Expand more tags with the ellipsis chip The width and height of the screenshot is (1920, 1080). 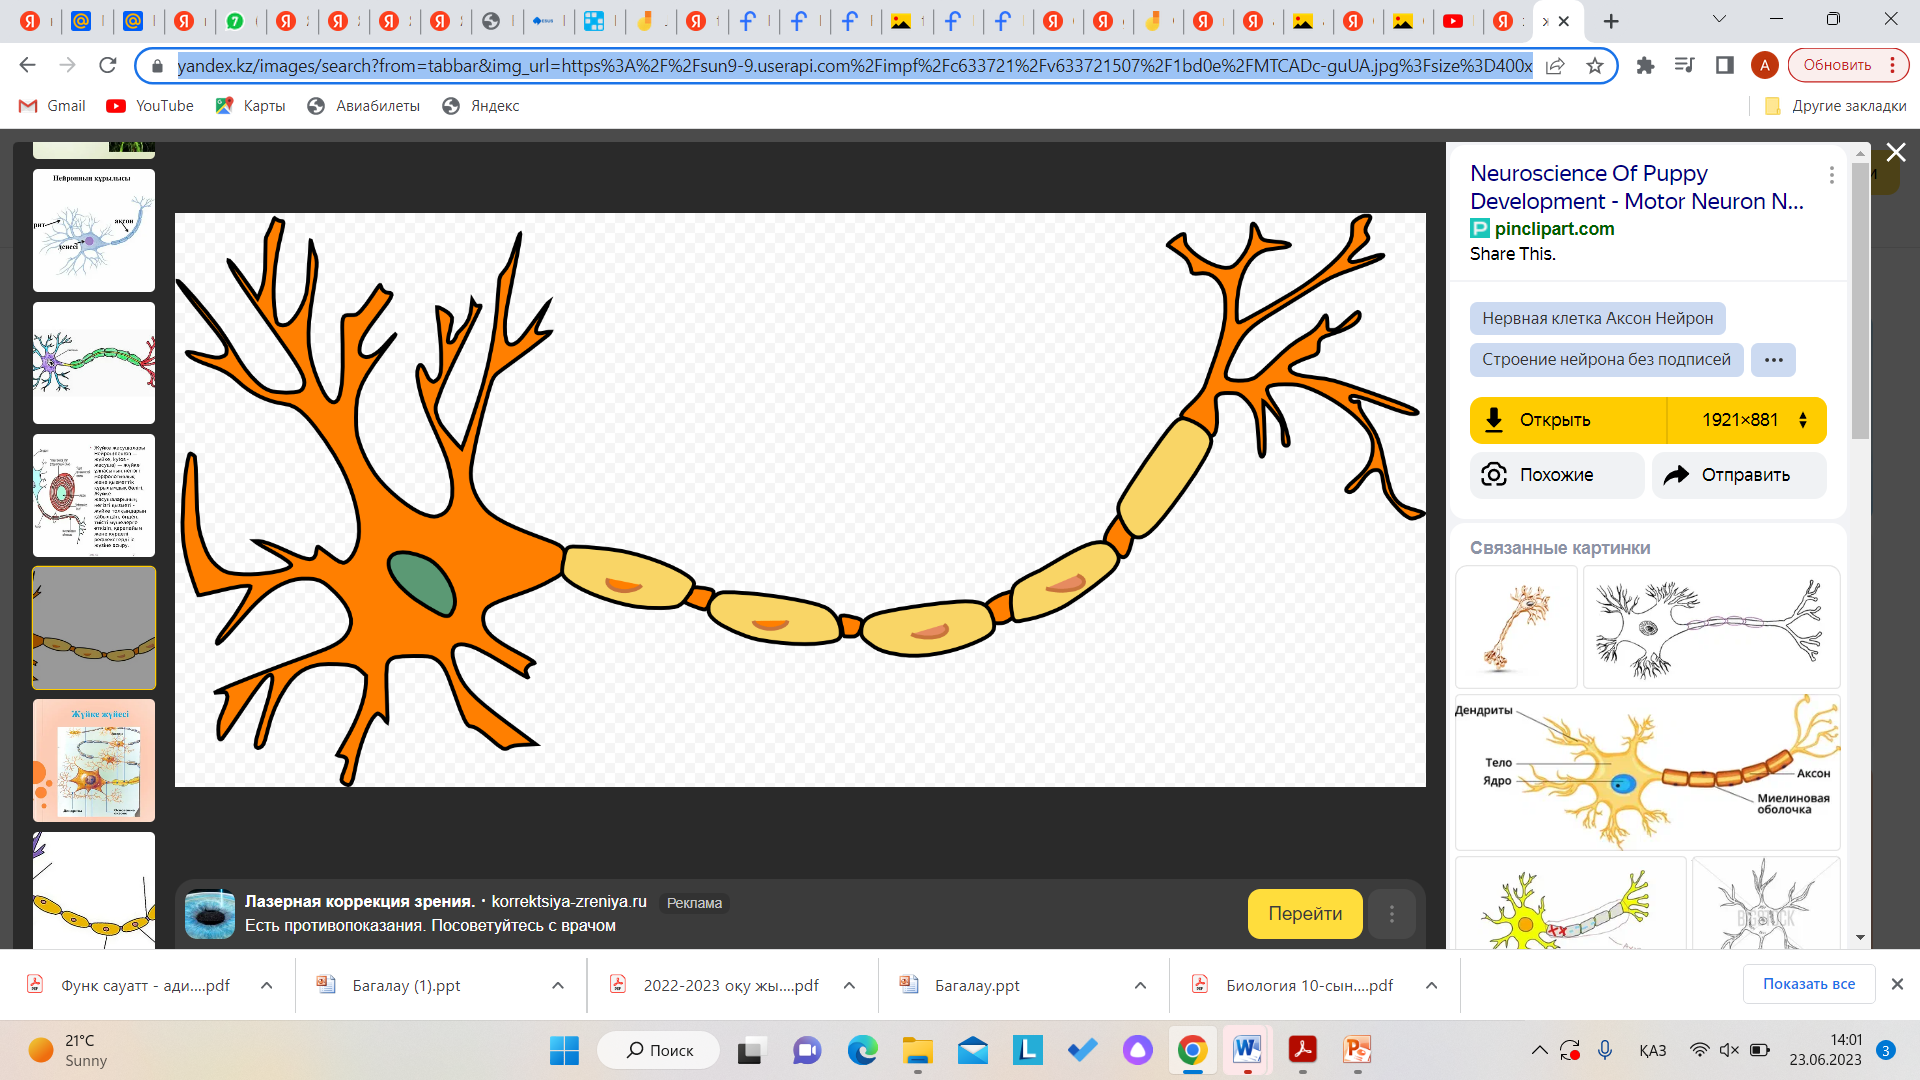1773,360
